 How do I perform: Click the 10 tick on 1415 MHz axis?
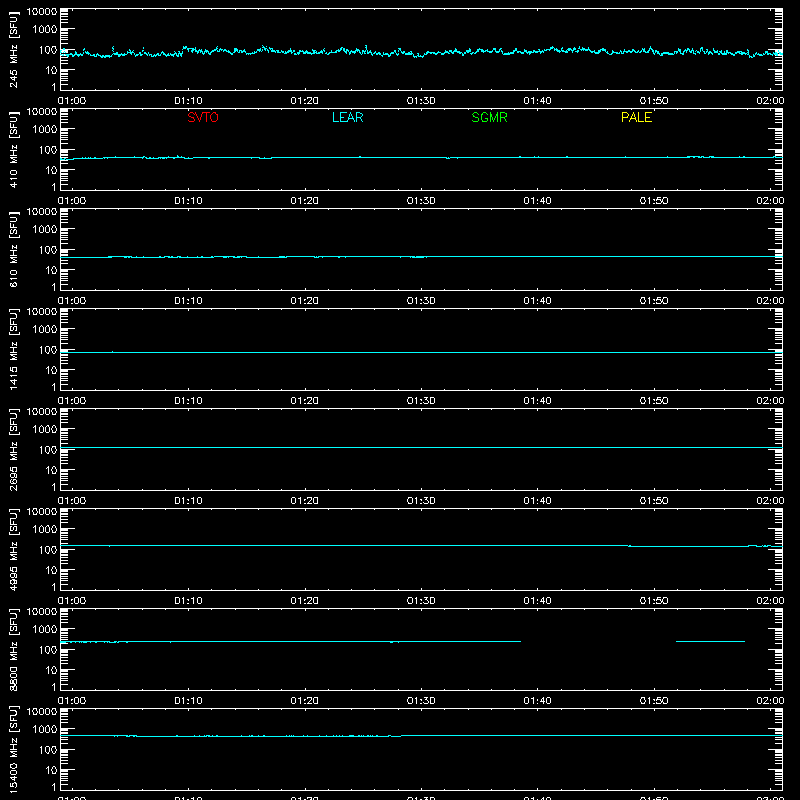(x=51, y=370)
